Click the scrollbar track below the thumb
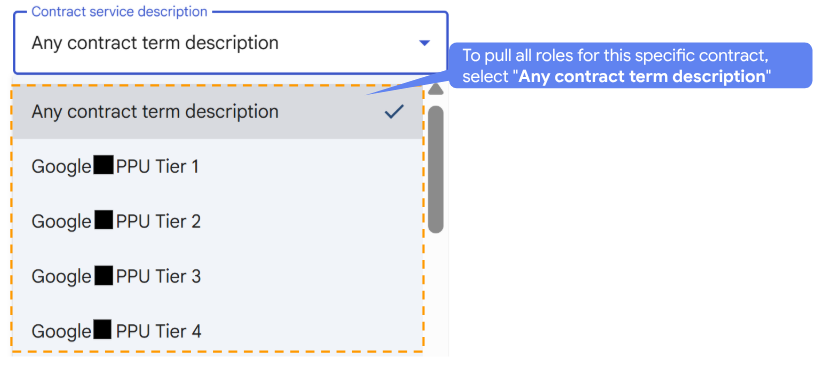 click(436, 294)
